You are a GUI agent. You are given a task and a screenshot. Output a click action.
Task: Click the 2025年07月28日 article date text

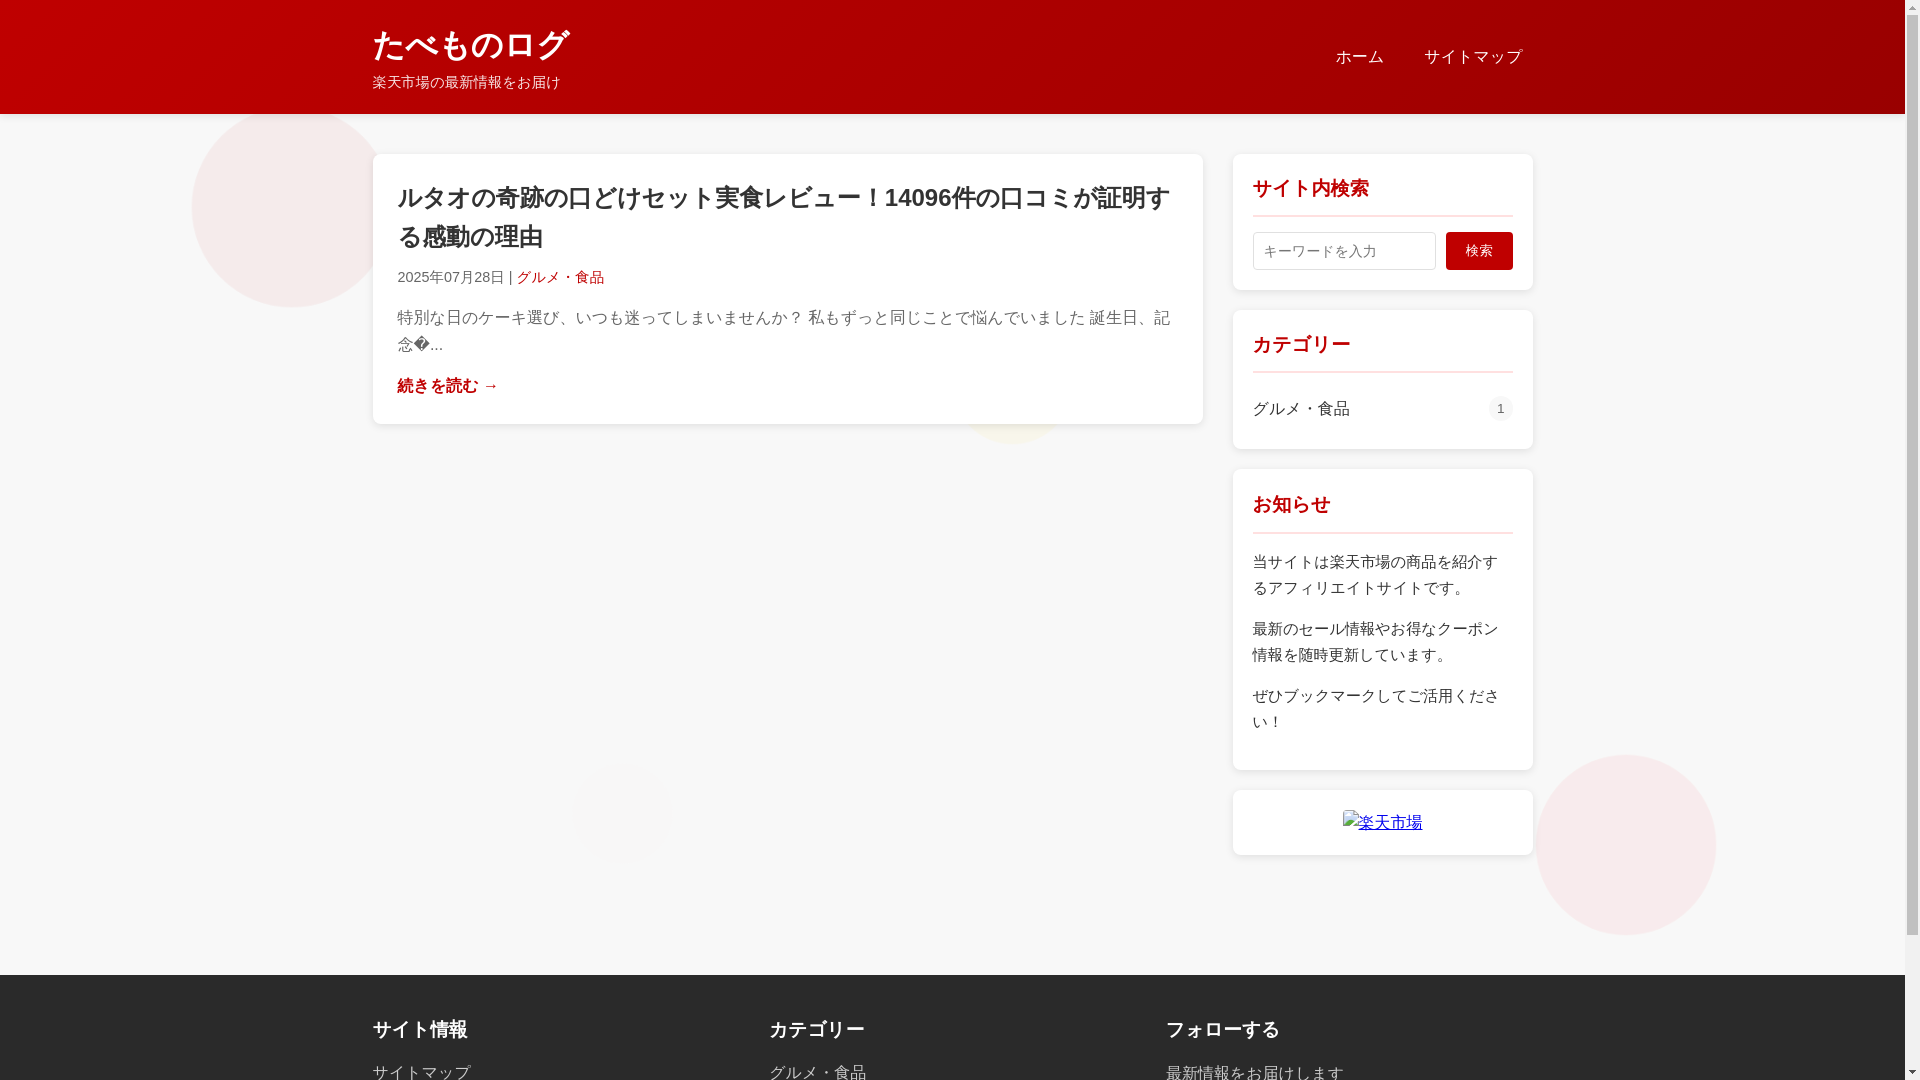click(451, 277)
